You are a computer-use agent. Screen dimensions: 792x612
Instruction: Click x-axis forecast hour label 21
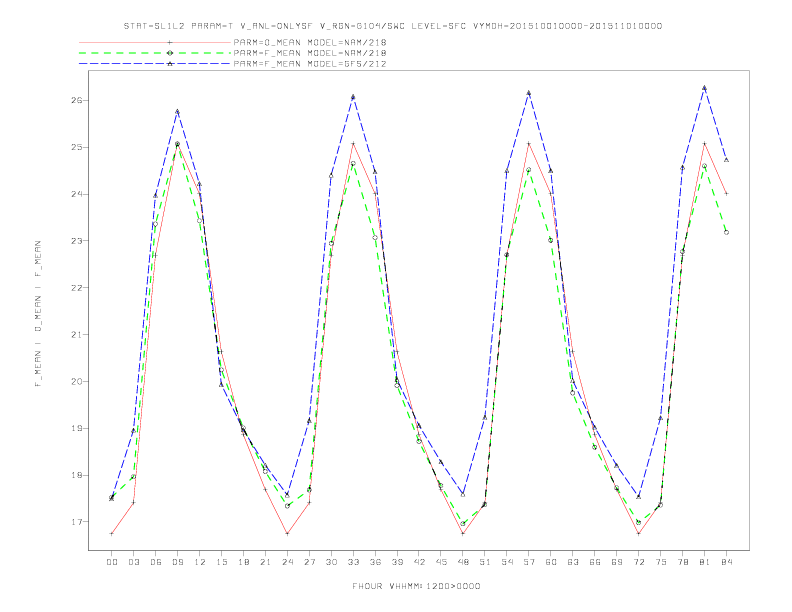[x=265, y=562]
